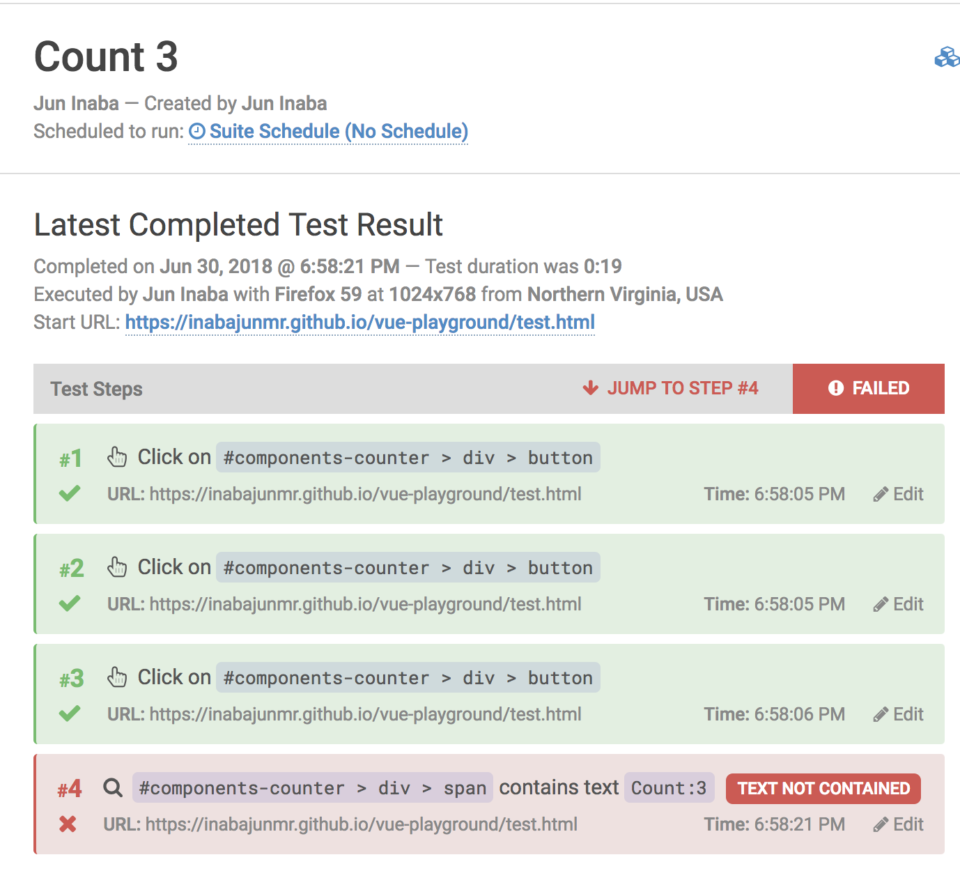
Task: Select the span selector in step #4
Action: click(x=312, y=788)
